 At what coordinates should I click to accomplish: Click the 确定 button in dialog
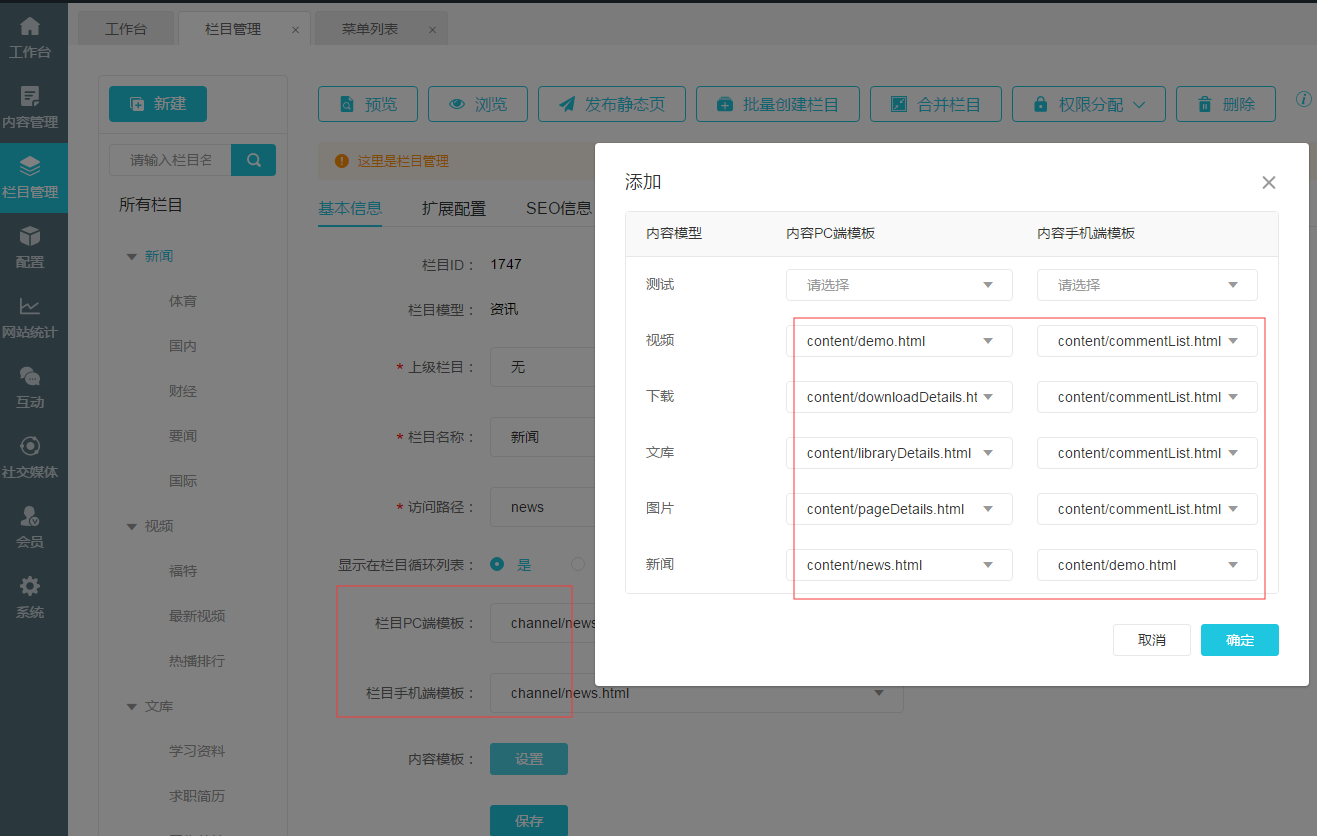coord(1239,640)
